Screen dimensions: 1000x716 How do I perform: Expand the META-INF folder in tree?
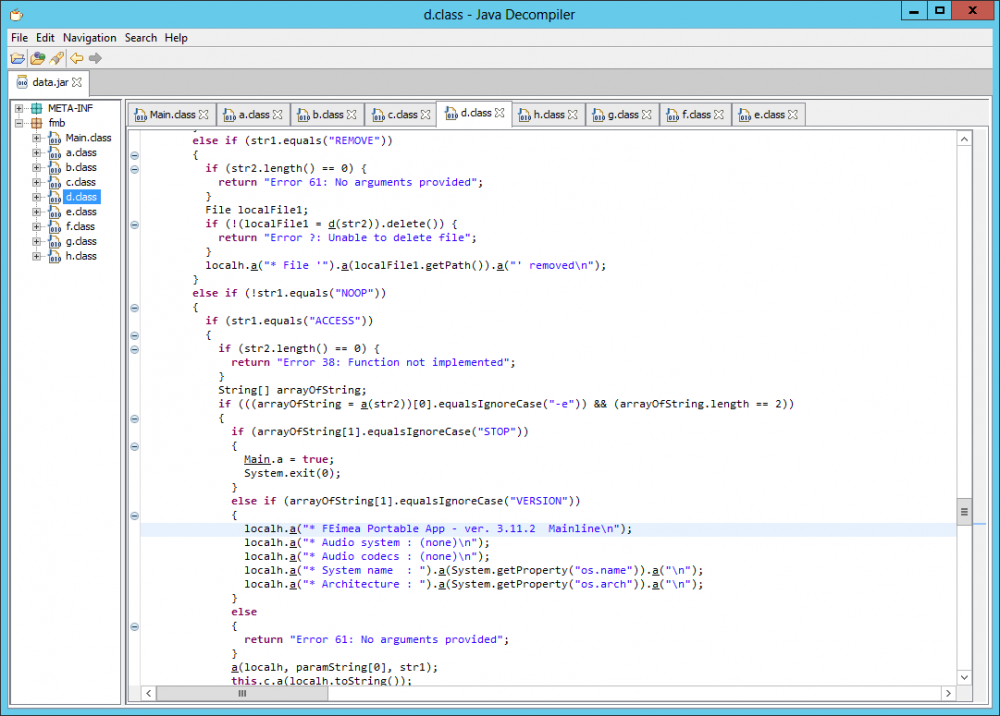pyautogui.click(x=20, y=108)
